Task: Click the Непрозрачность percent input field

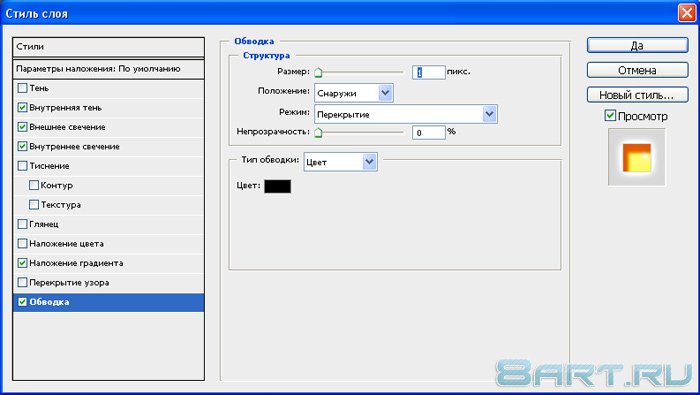Action: [429, 133]
